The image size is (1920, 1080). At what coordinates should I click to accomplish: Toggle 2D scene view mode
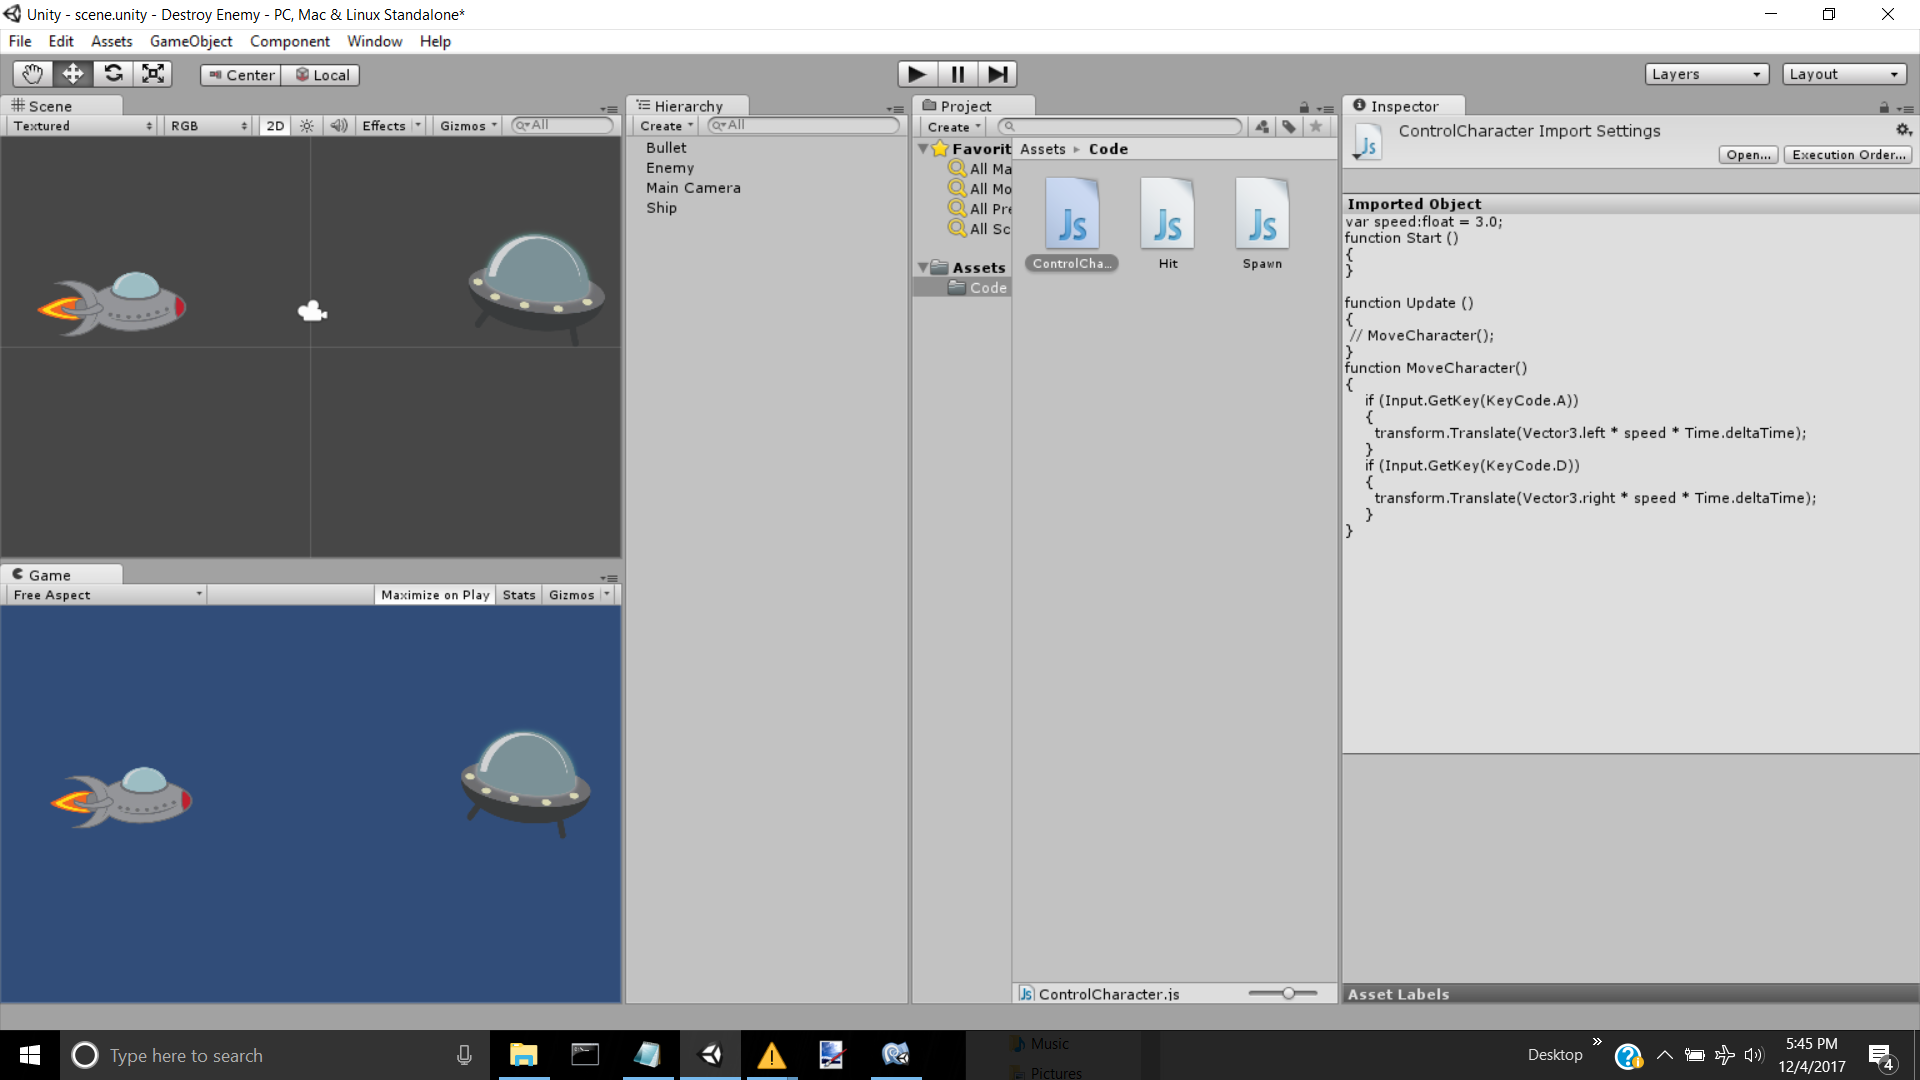tap(275, 126)
